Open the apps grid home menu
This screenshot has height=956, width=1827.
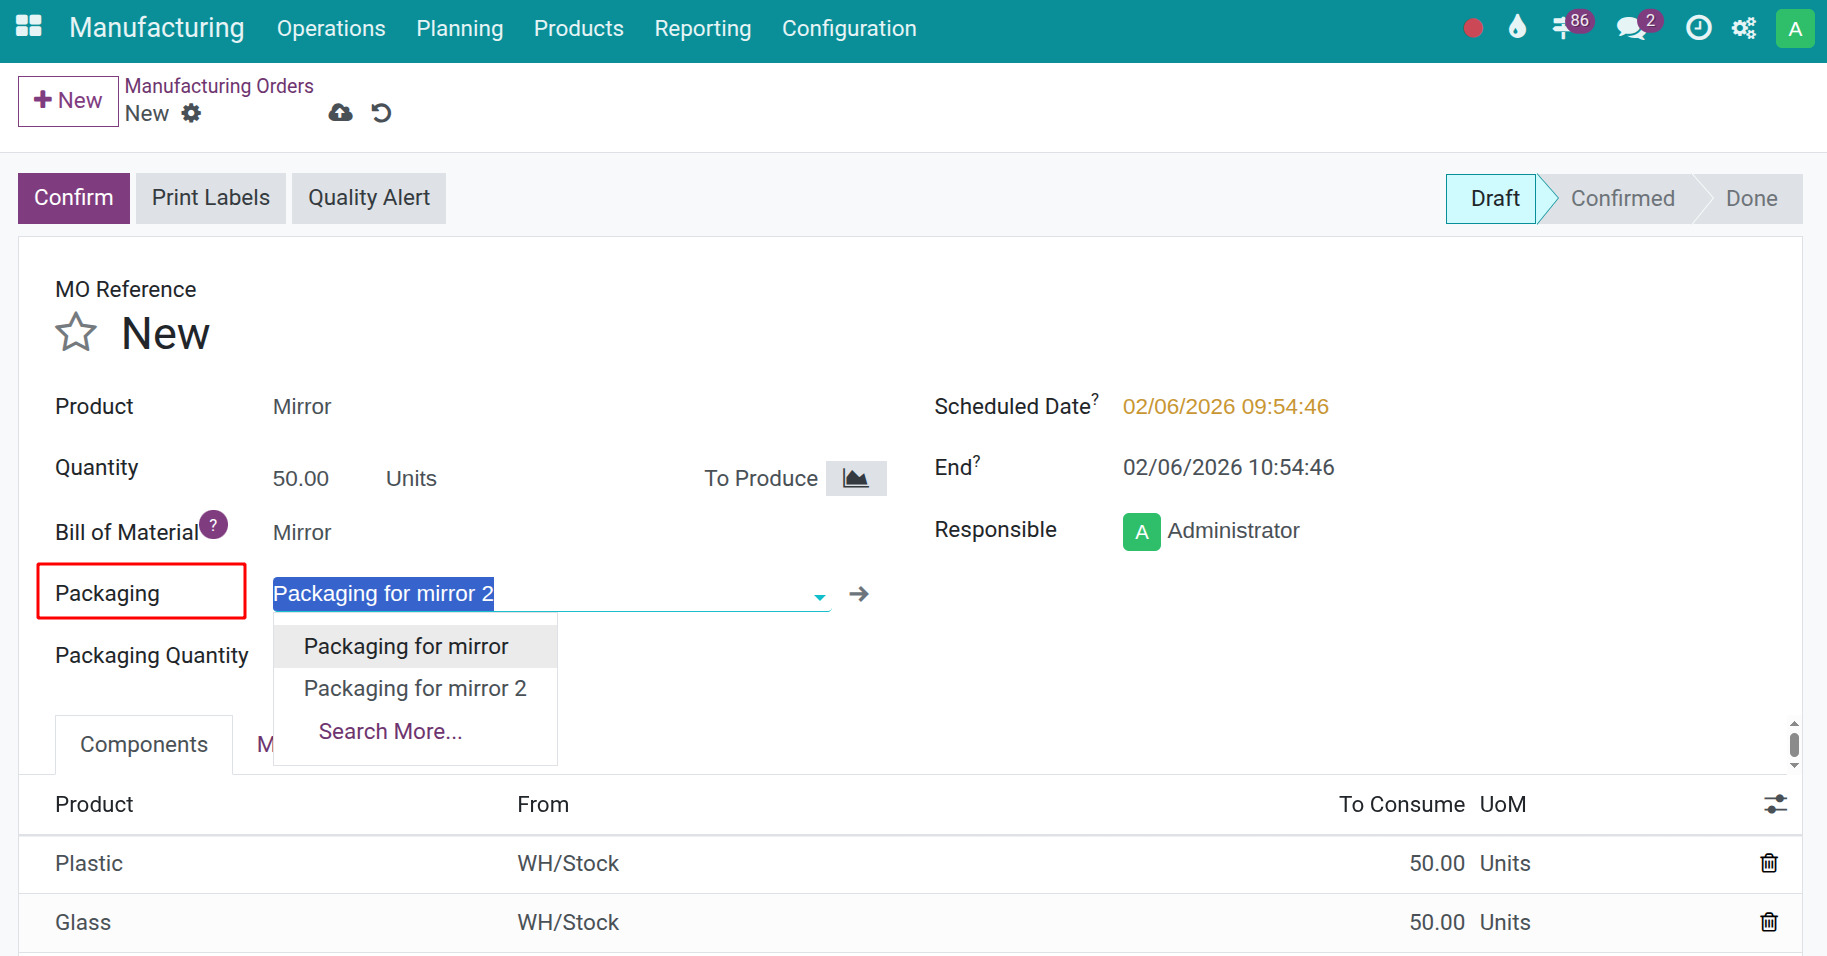[x=29, y=27]
